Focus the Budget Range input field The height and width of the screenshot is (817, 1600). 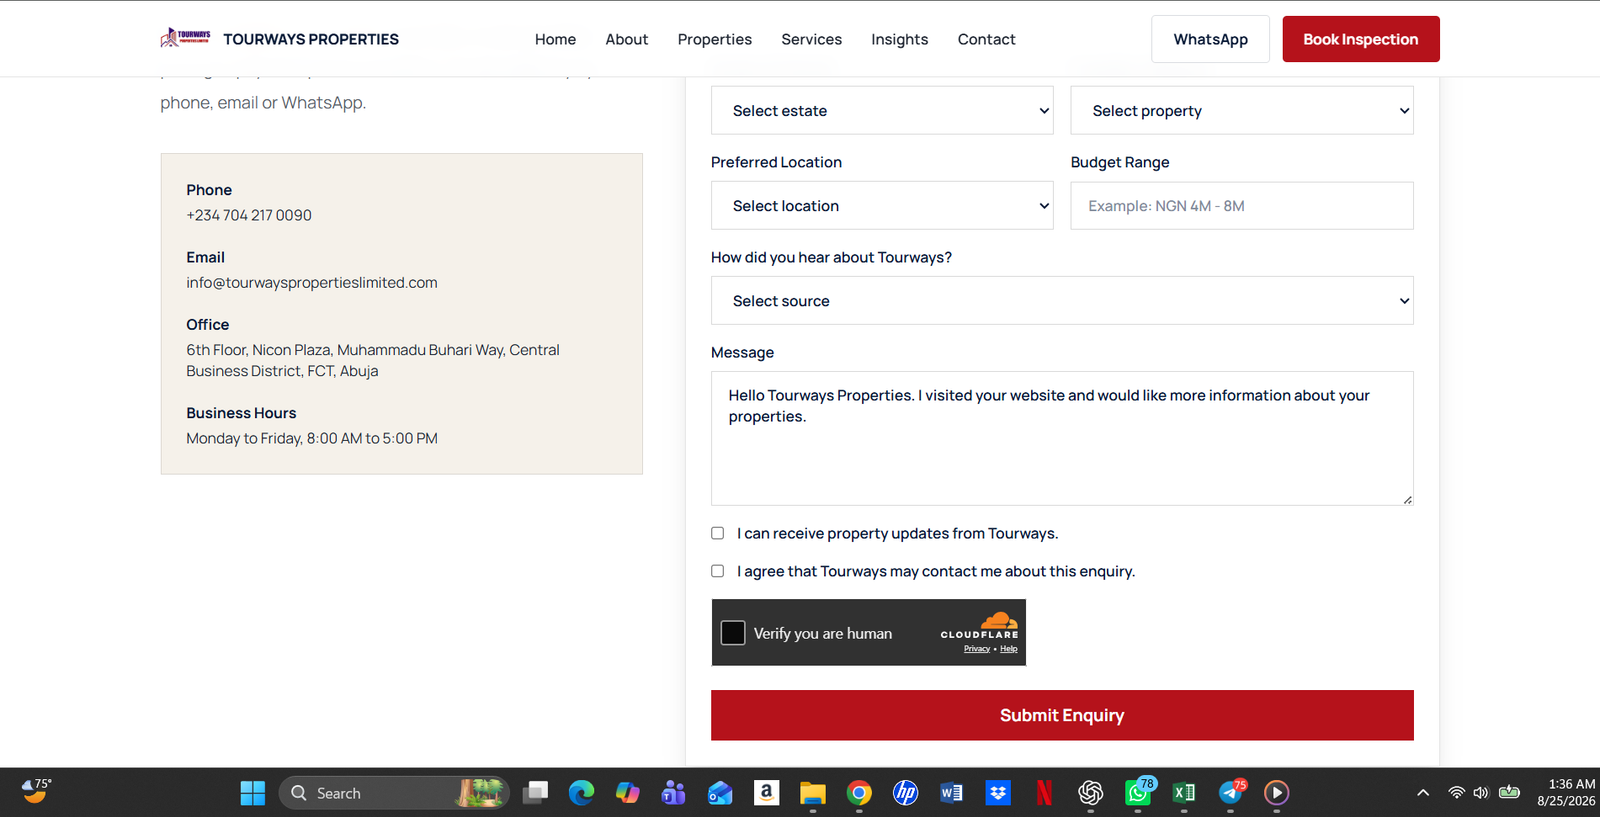1242,205
